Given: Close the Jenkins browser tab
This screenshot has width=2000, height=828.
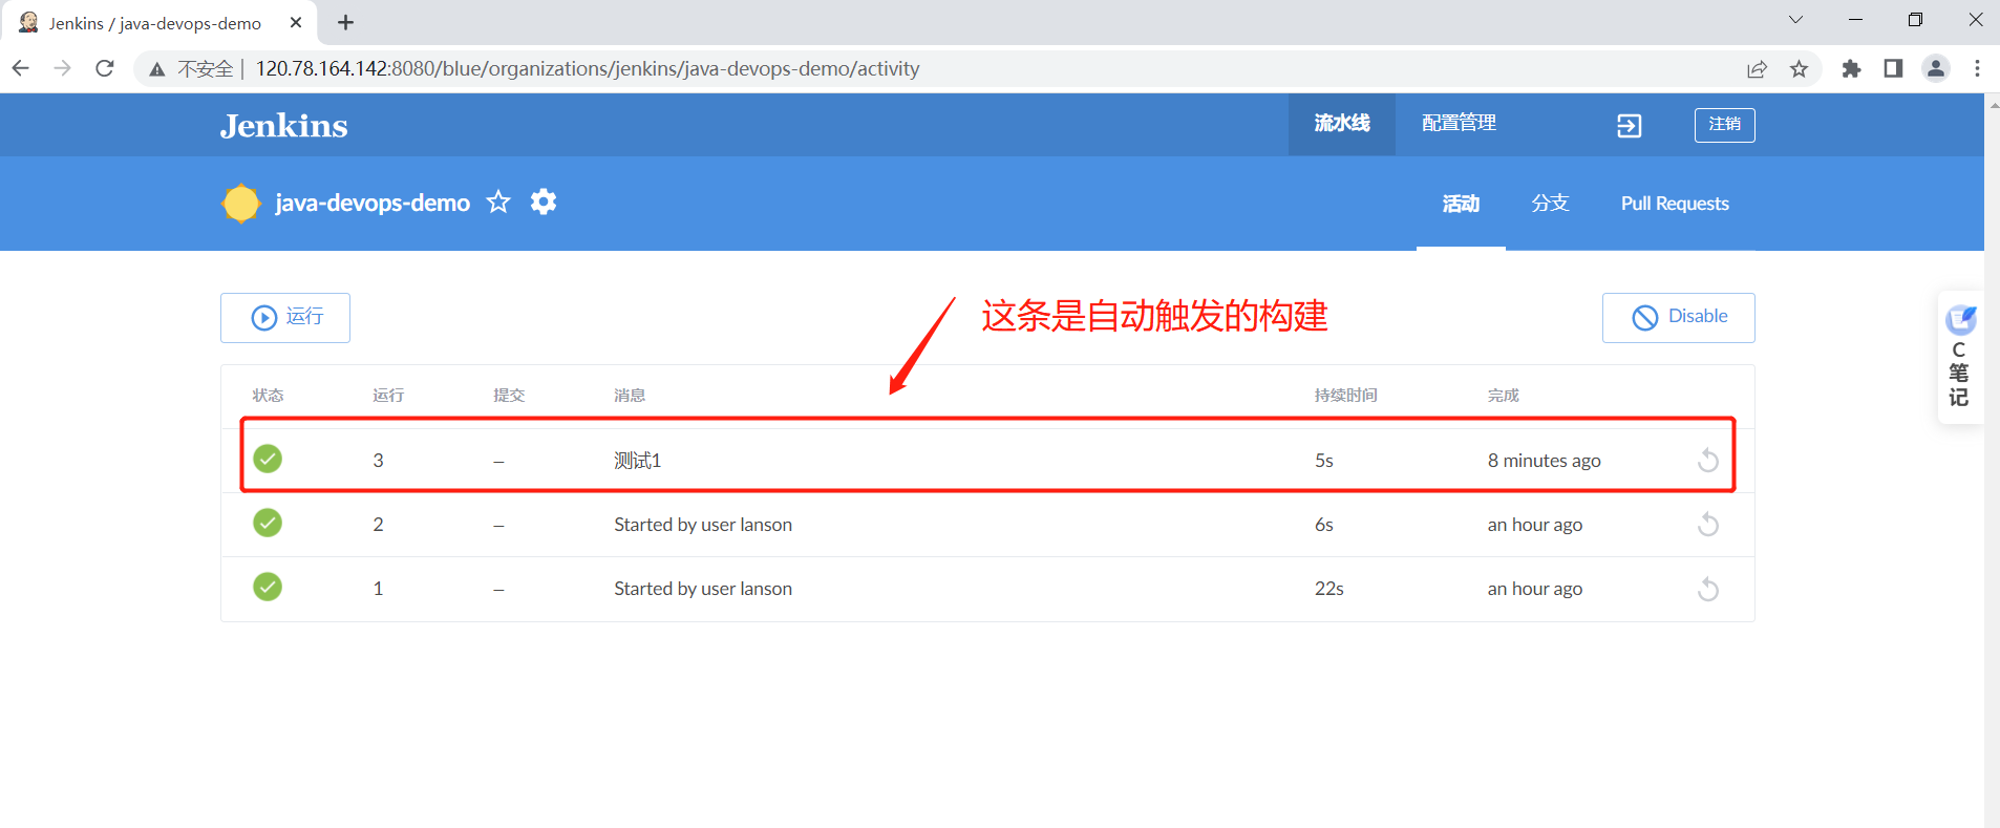Looking at the screenshot, I should [295, 22].
